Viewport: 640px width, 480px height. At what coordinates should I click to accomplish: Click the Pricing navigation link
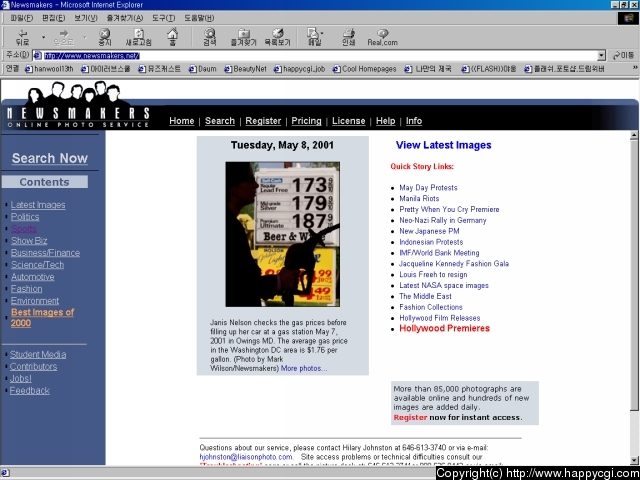307,121
